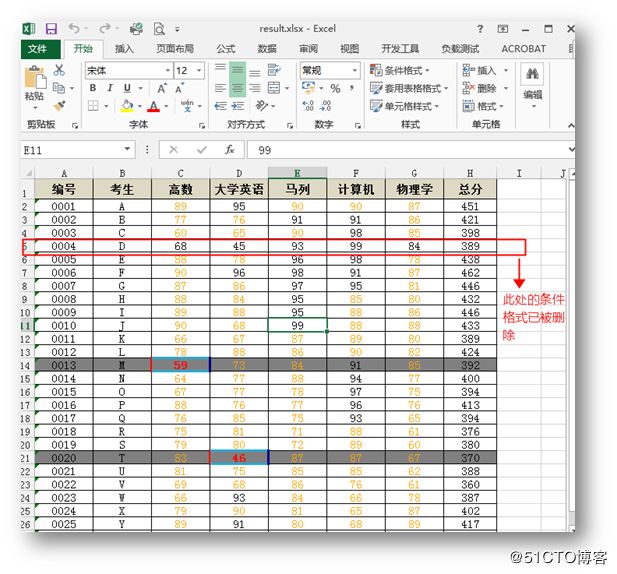Expand the font name 宋体 dropdown
The height and width of the screenshot is (574, 617).
tap(168, 70)
